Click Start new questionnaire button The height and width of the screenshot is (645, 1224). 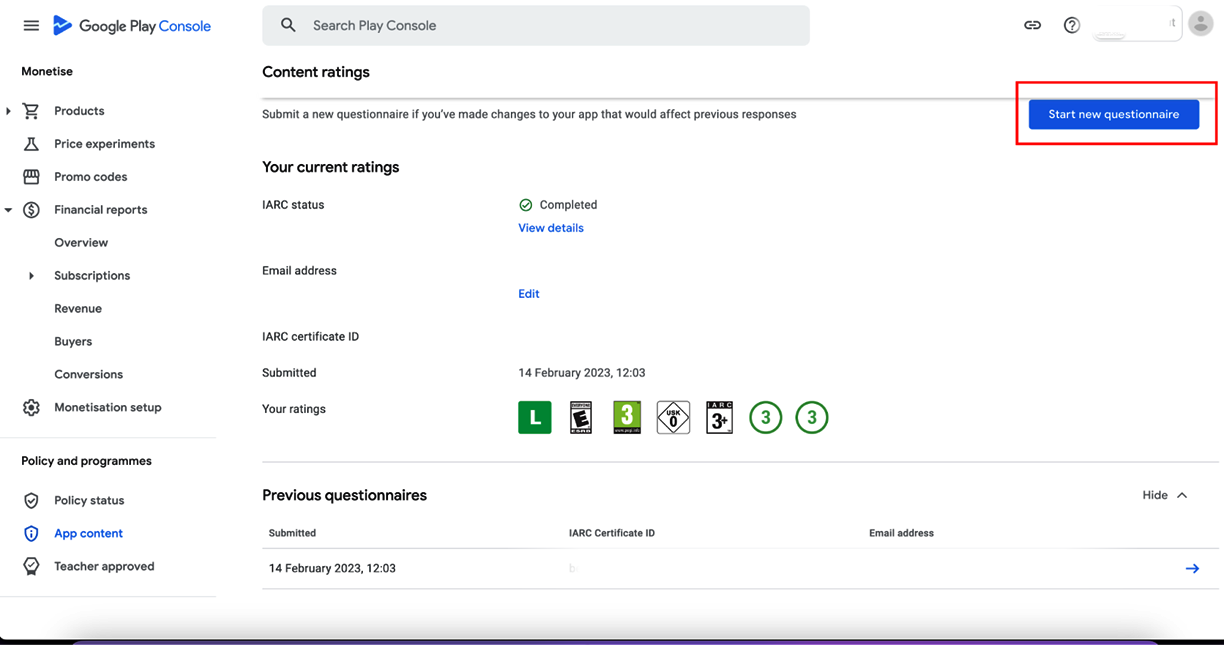[x=1113, y=114]
